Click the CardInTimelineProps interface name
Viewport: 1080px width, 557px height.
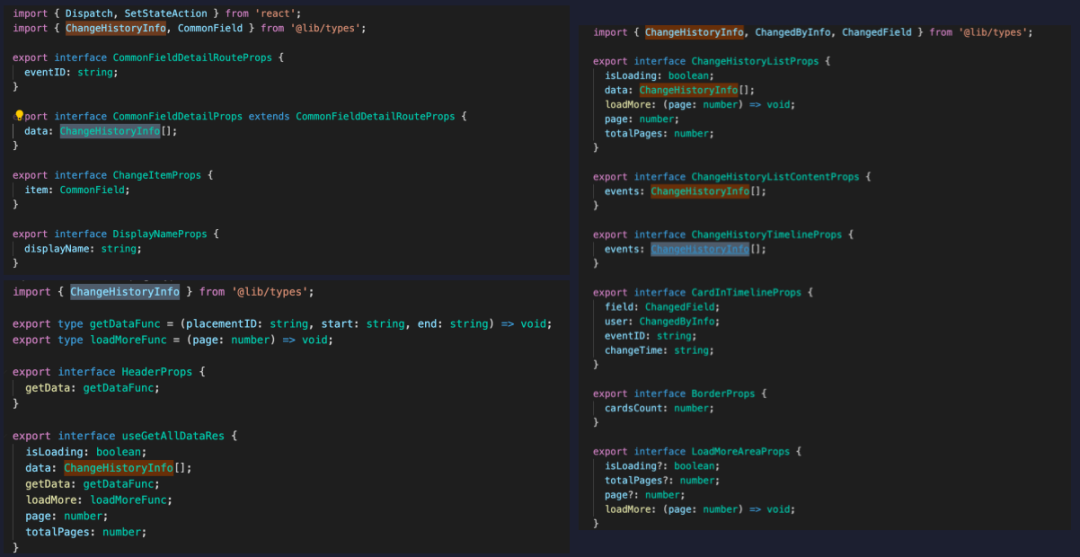point(746,293)
